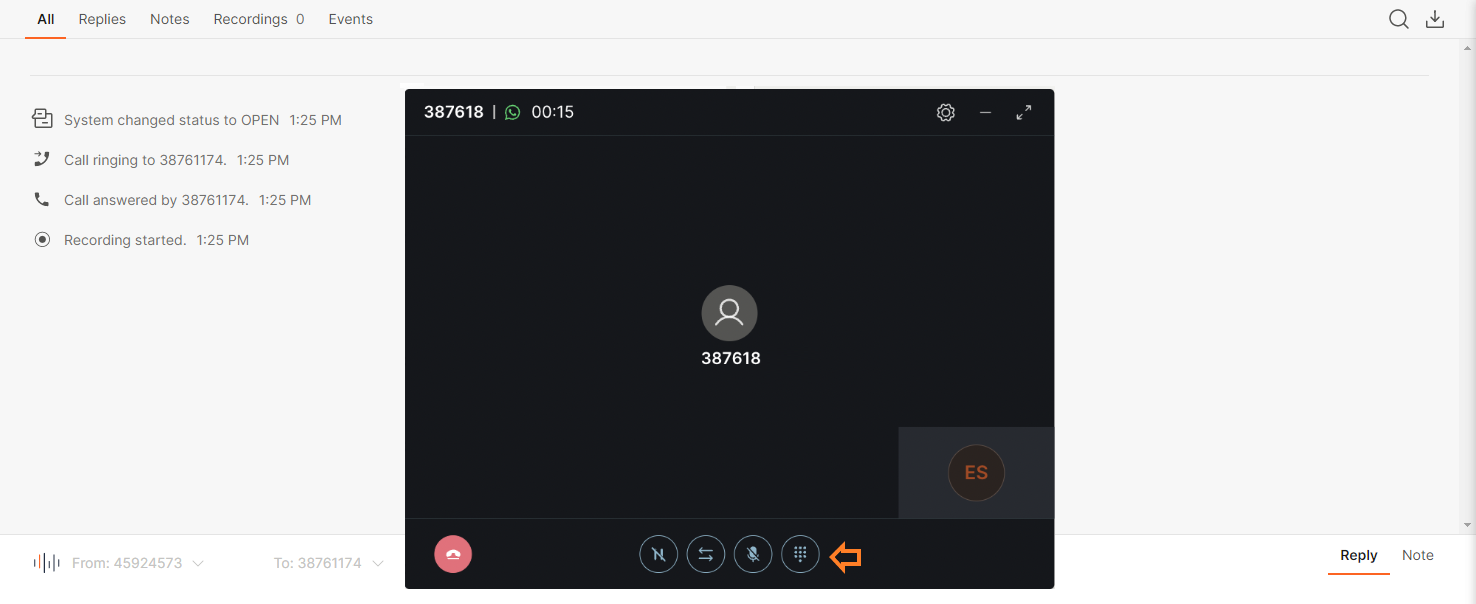Open call settings gear icon

(945, 113)
